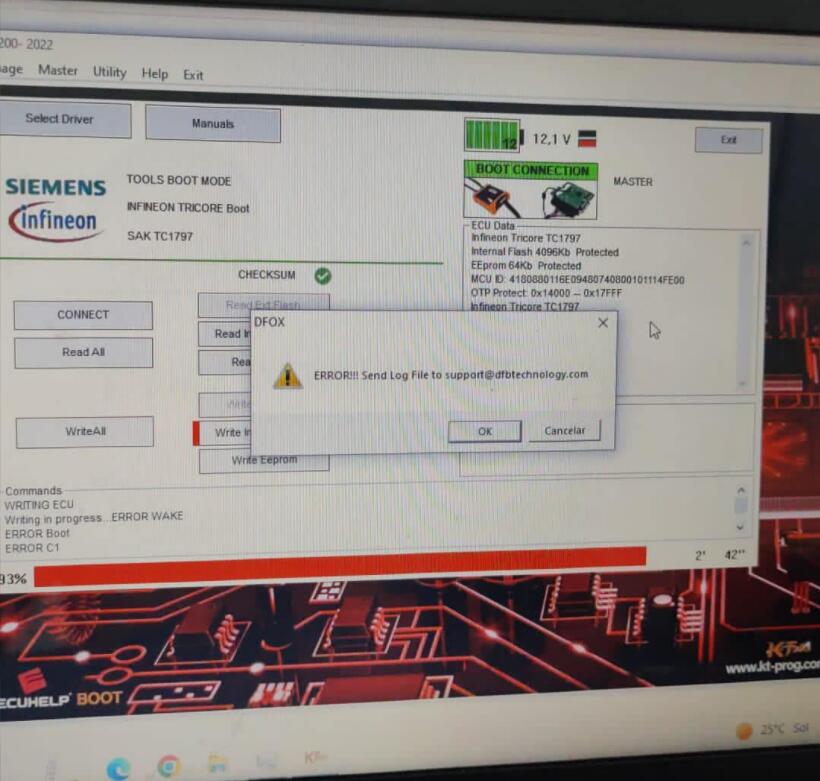The height and width of the screenshot is (781, 820).
Task: Click the WRITING ECU log line
Action: pyautogui.click(x=39, y=505)
